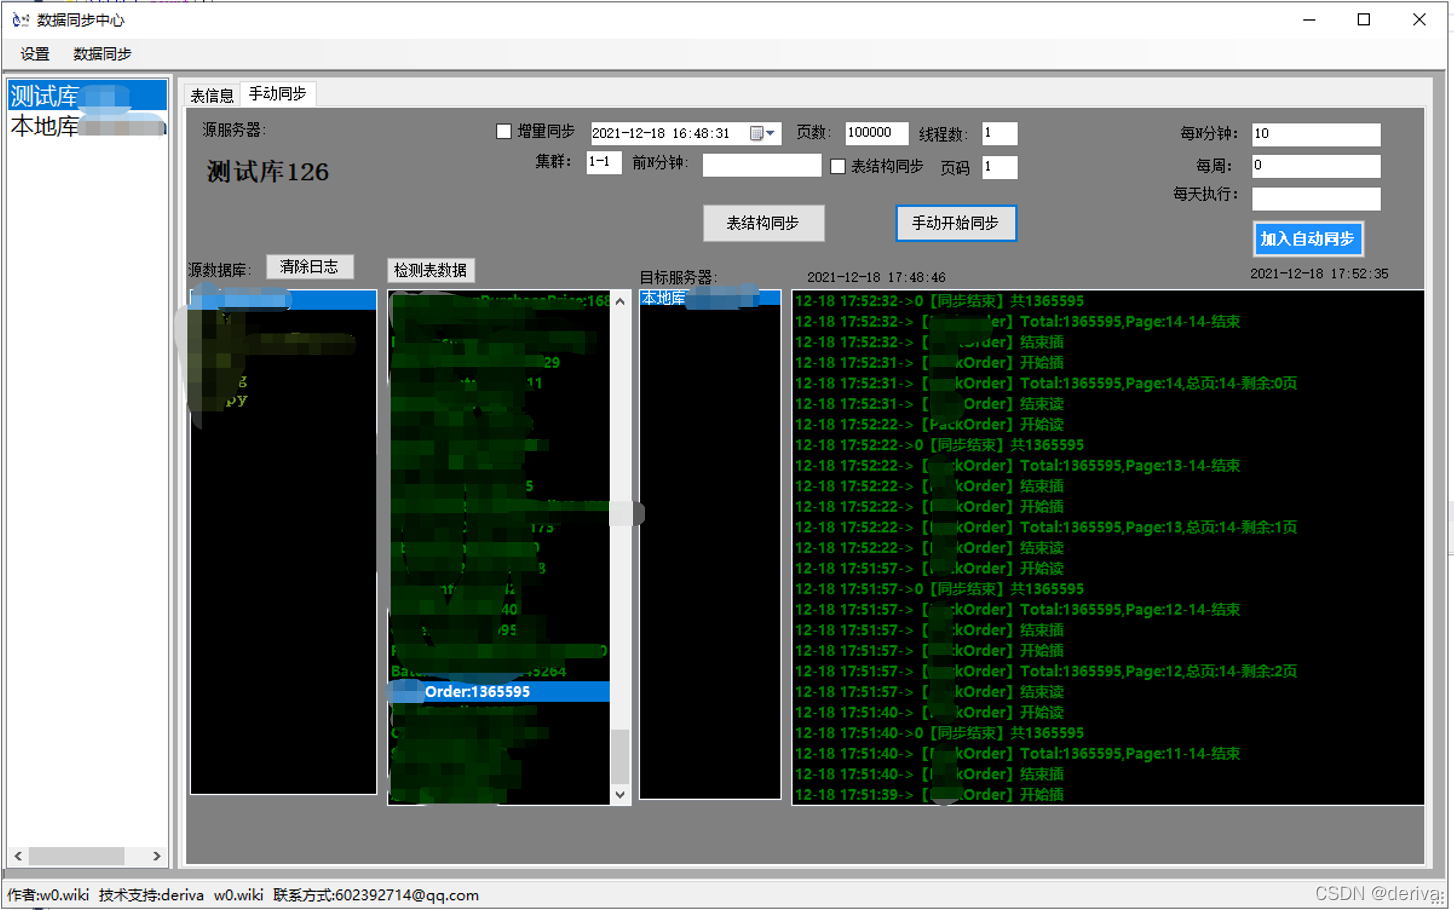Select 测试库 in the server list
Image resolution: width=1454 pixels, height=910 pixels.
(x=87, y=96)
